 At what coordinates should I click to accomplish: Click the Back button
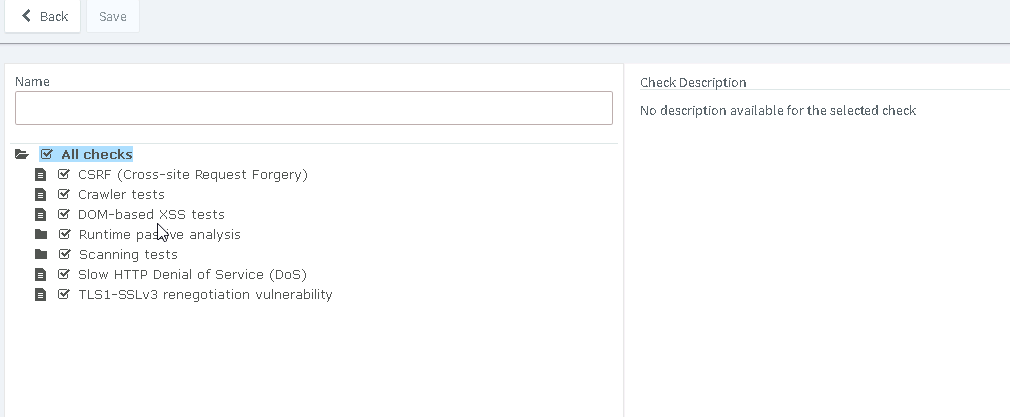click(43, 16)
